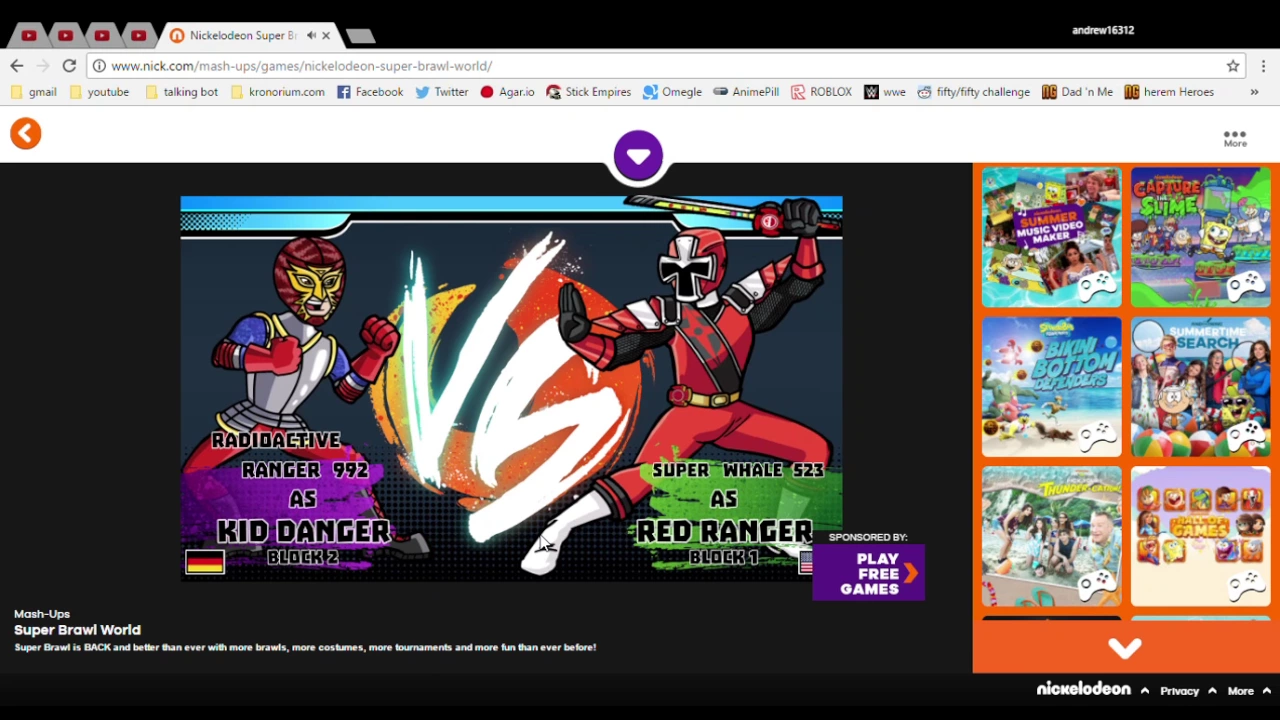Click the Nickelodeon footer logo

point(1083,689)
